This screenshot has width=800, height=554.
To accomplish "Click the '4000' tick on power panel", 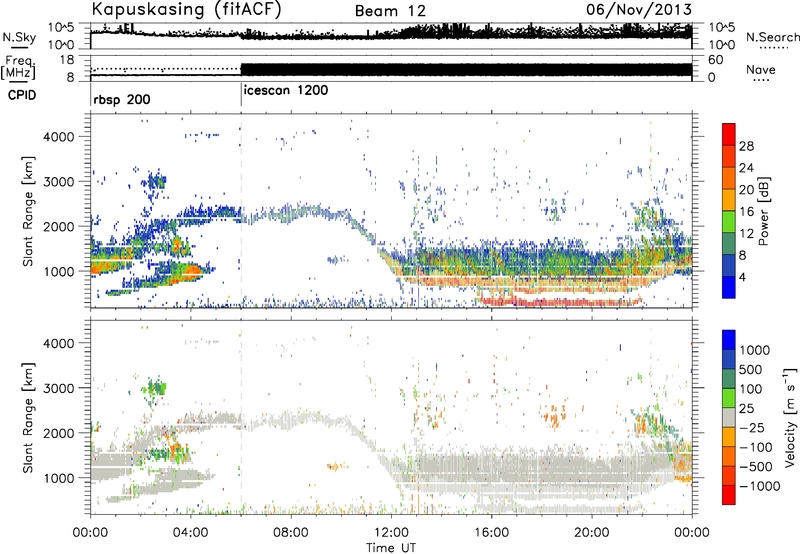I will 59,136.
